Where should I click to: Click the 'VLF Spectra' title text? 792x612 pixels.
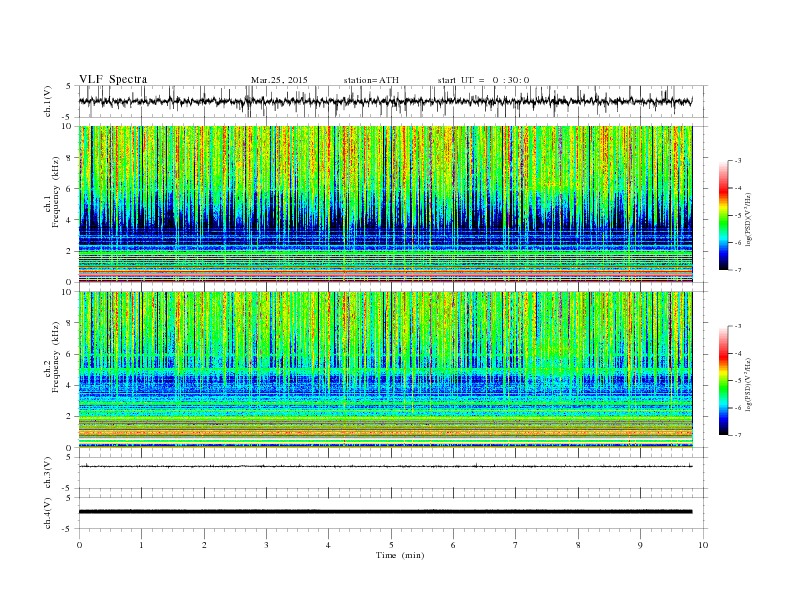click(113, 79)
